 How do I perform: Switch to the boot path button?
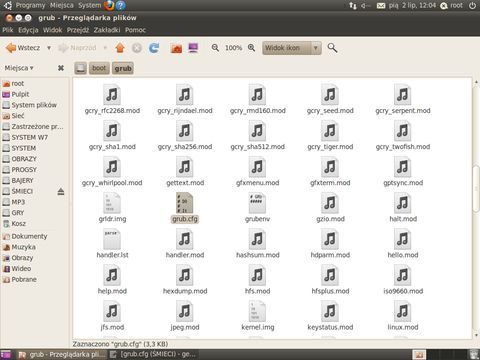[x=99, y=68]
